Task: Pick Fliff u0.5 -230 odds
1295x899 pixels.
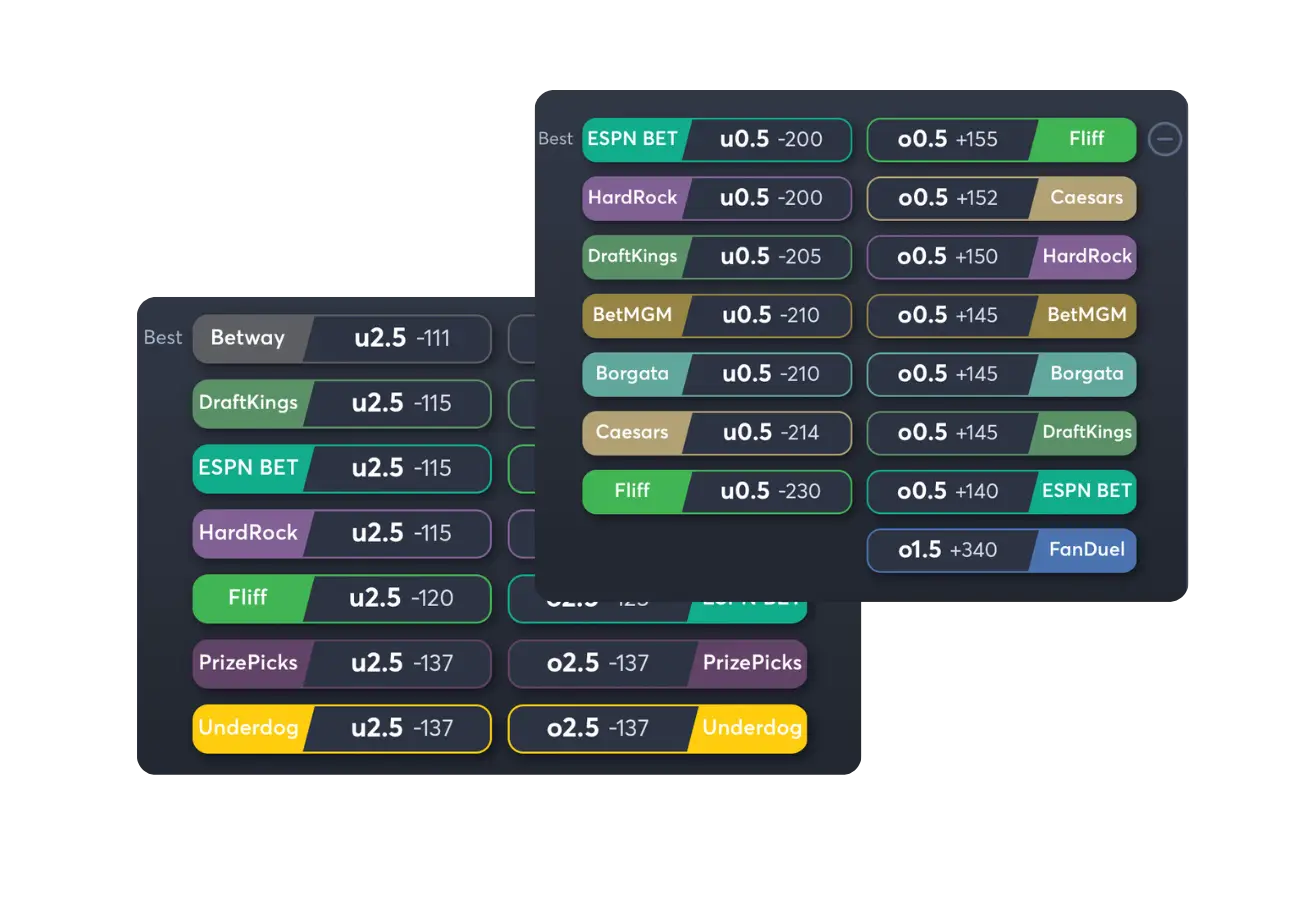Action: coord(717,491)
